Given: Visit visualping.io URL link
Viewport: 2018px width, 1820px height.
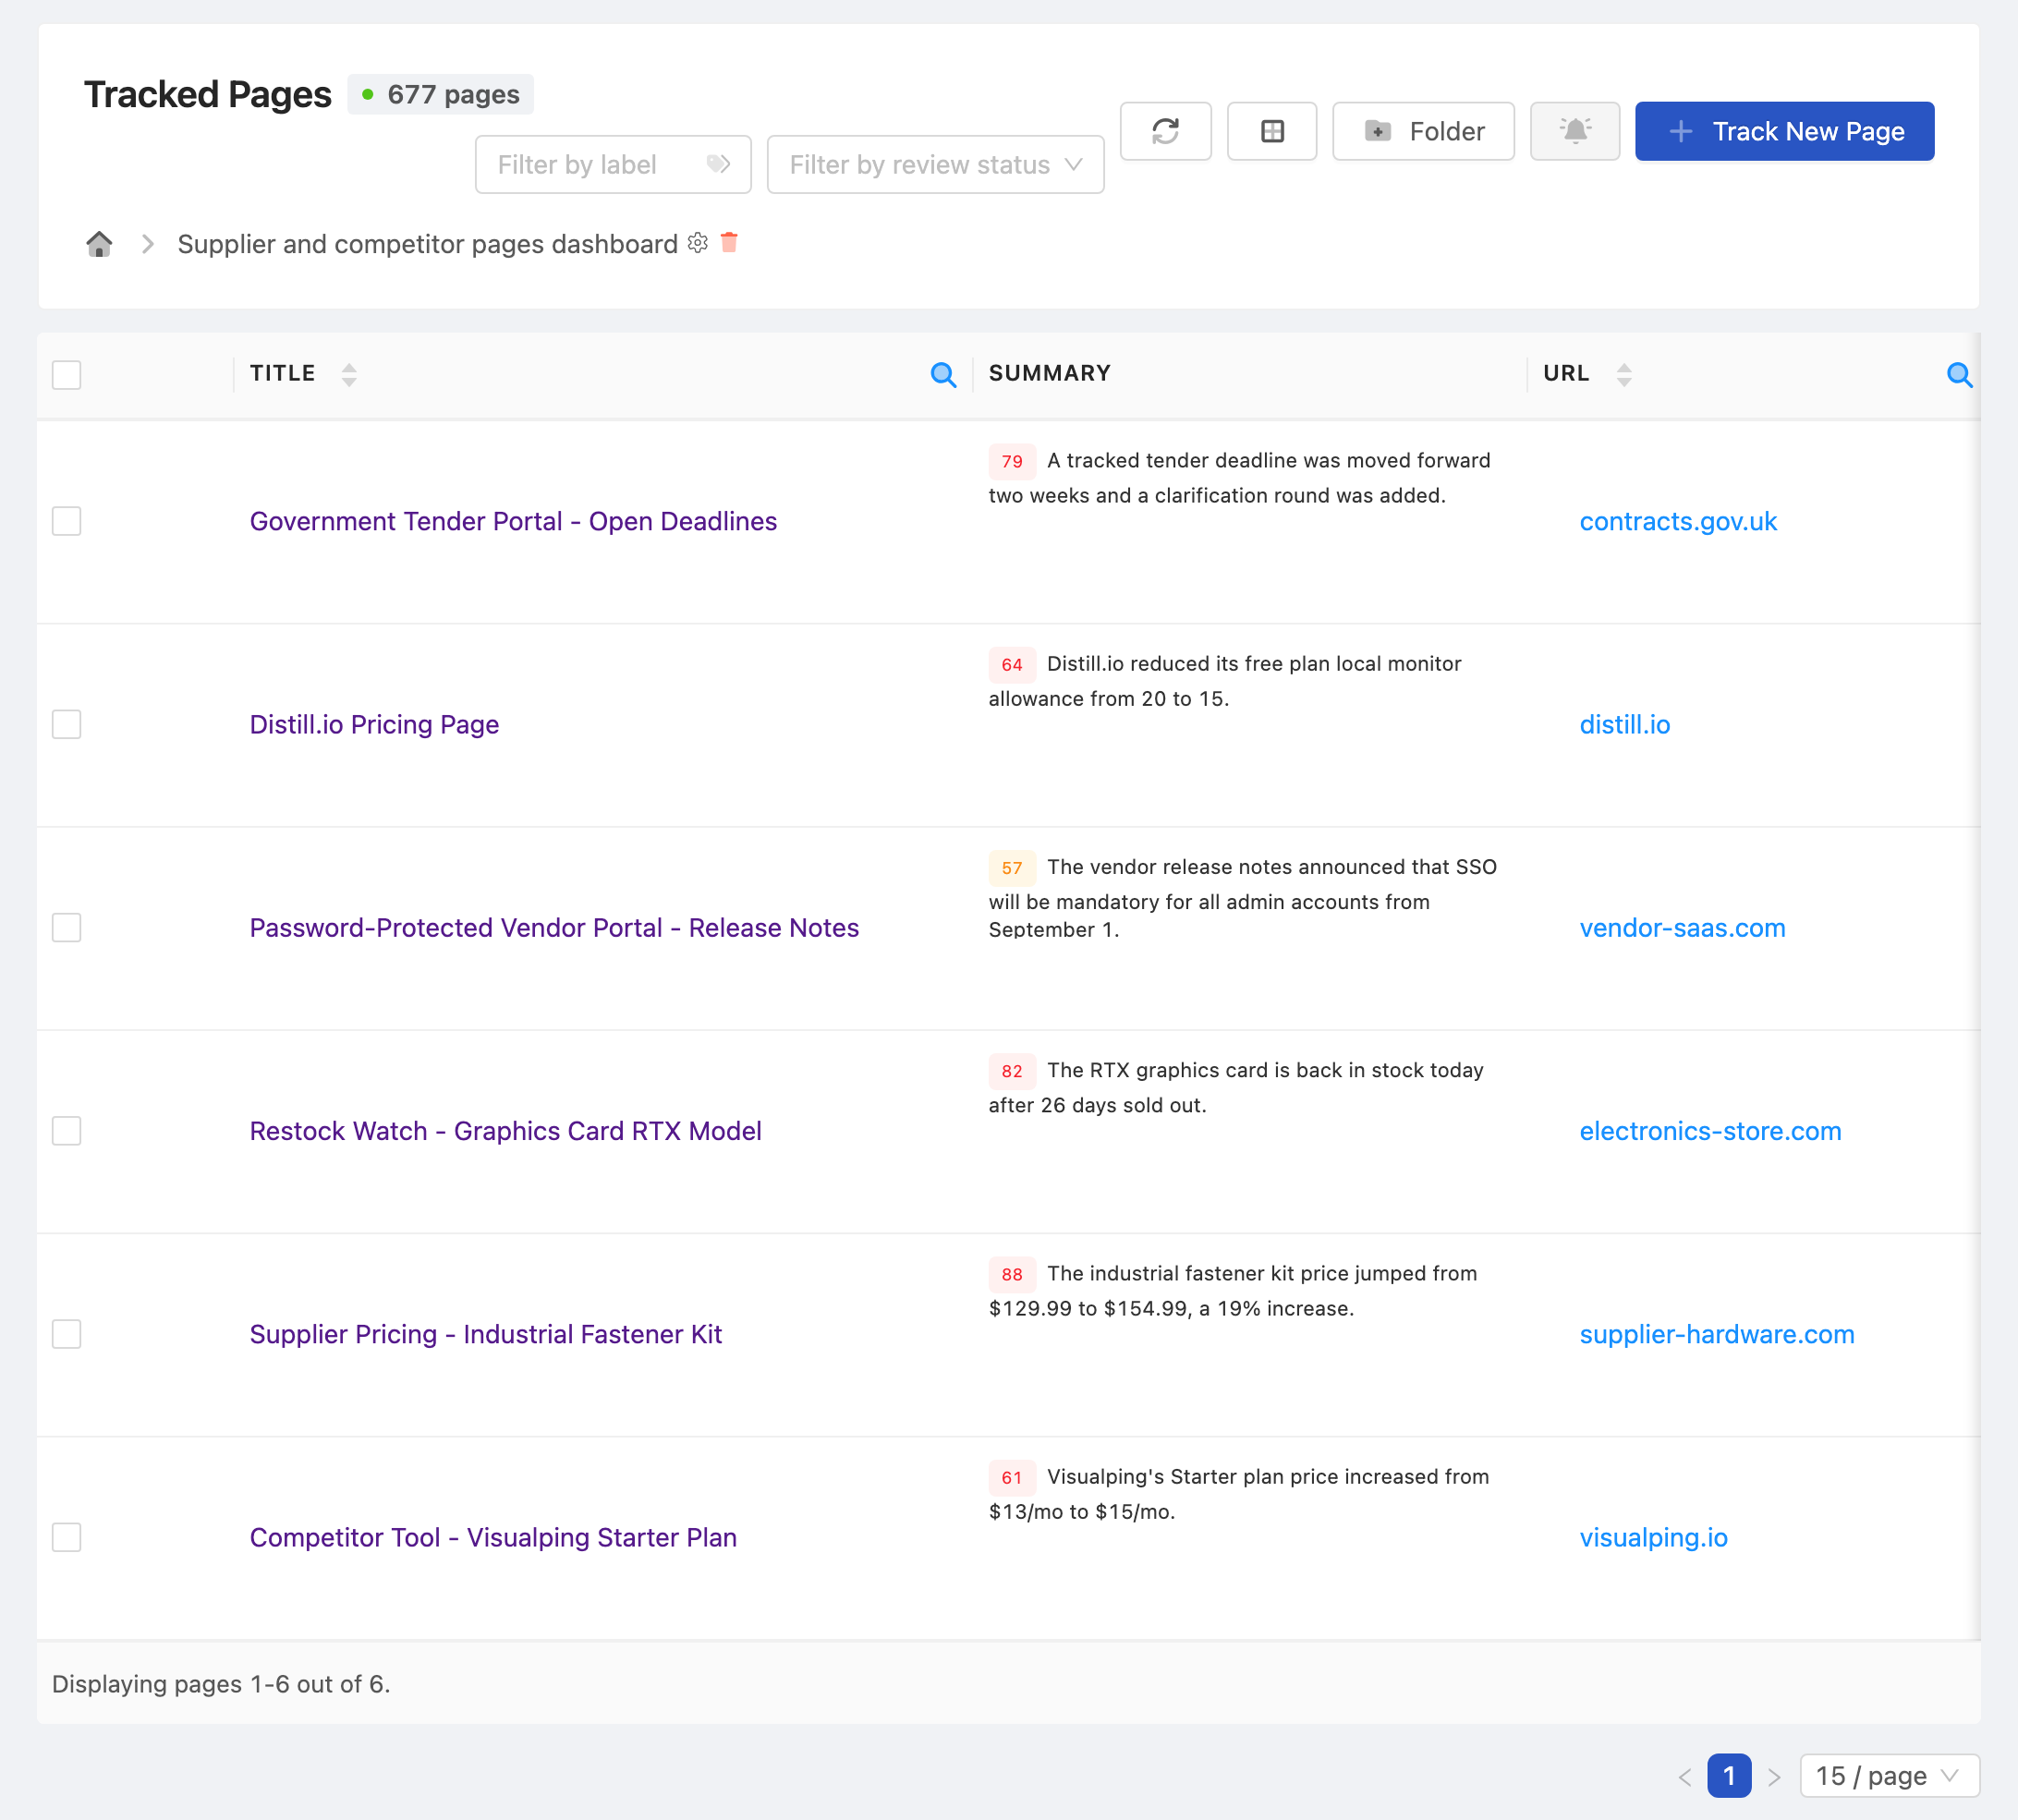Looking at the screenshot, I should [x=1653, y=1537].
